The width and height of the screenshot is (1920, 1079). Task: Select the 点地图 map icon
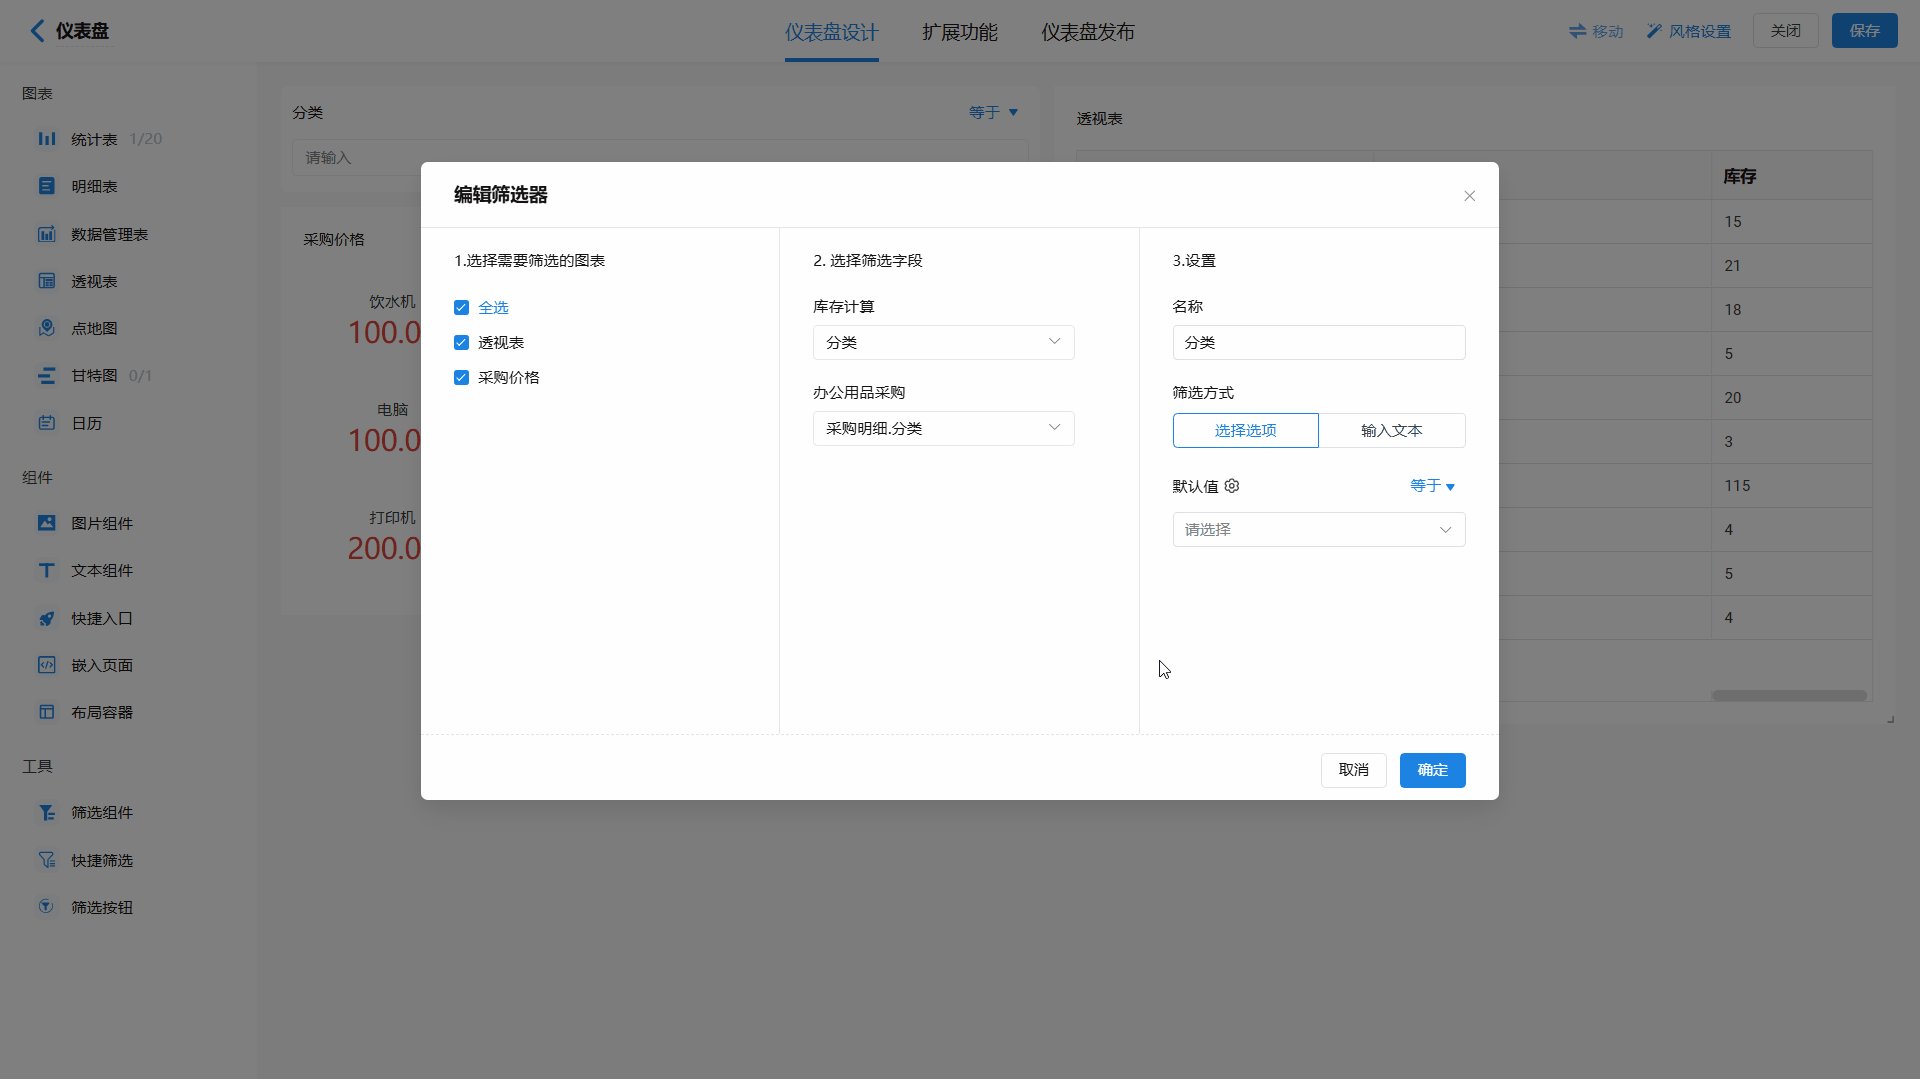47,328
